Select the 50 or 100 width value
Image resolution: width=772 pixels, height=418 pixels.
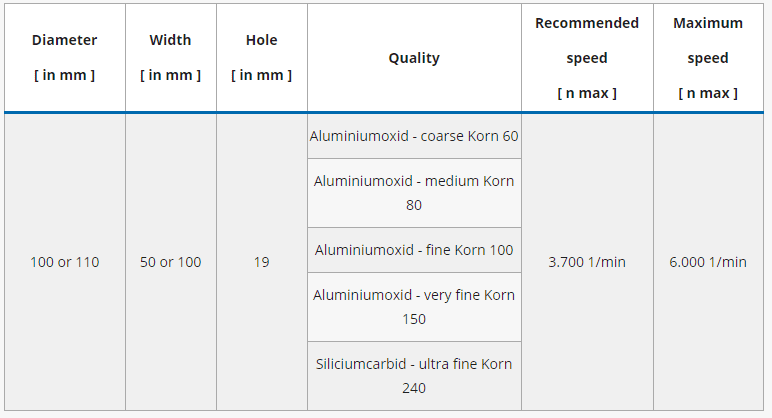170,262
